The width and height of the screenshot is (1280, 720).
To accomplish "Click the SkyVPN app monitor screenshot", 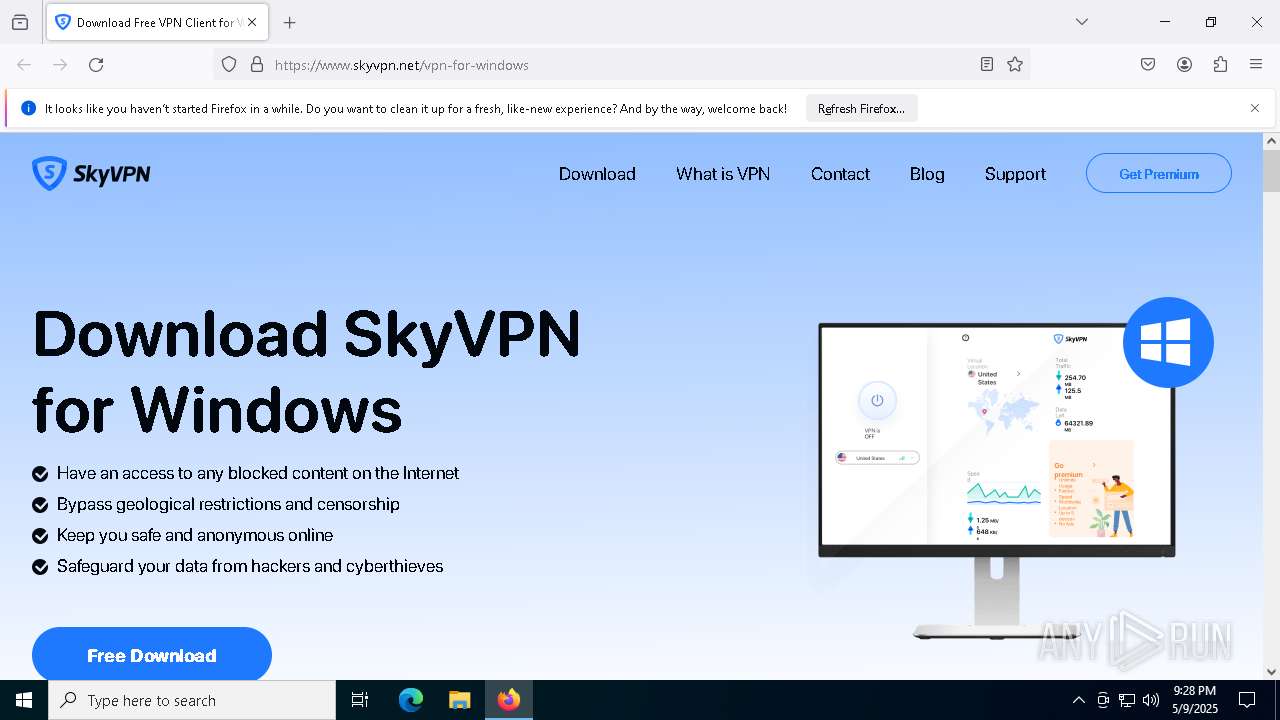I will 997,440.
